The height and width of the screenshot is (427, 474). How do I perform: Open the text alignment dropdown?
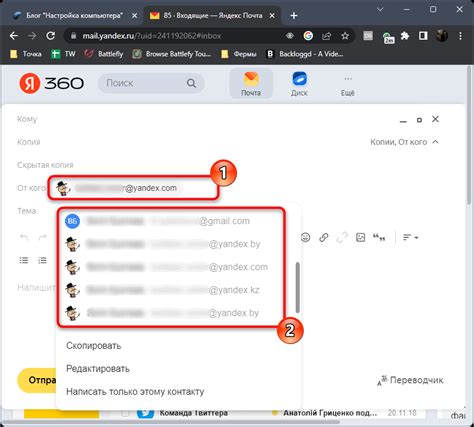click(410, 237)
